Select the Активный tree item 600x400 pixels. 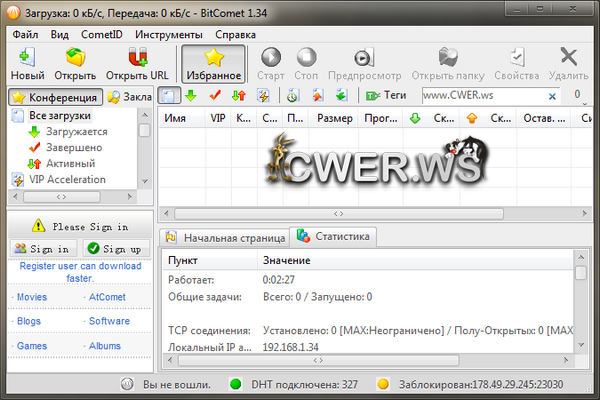click(70, 163)
